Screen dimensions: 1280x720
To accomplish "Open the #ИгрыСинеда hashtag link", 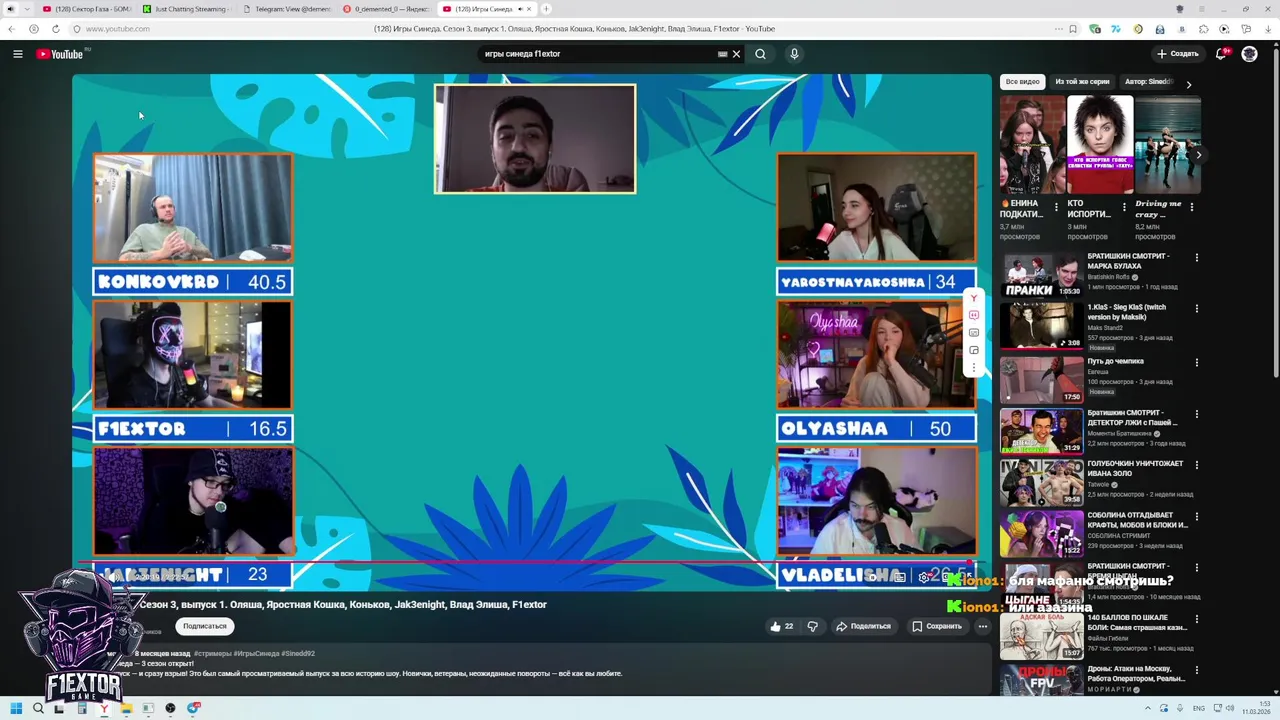I will (257, 654).
